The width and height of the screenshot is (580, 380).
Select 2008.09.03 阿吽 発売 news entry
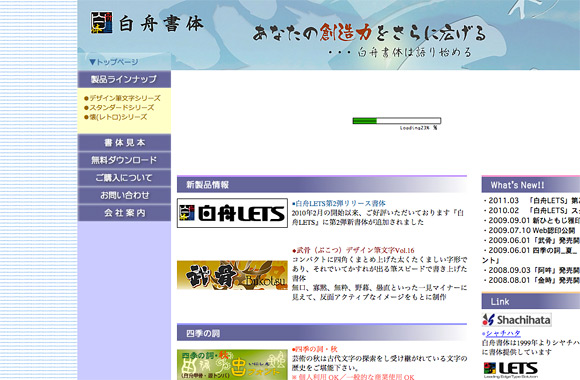coord(532,270)
